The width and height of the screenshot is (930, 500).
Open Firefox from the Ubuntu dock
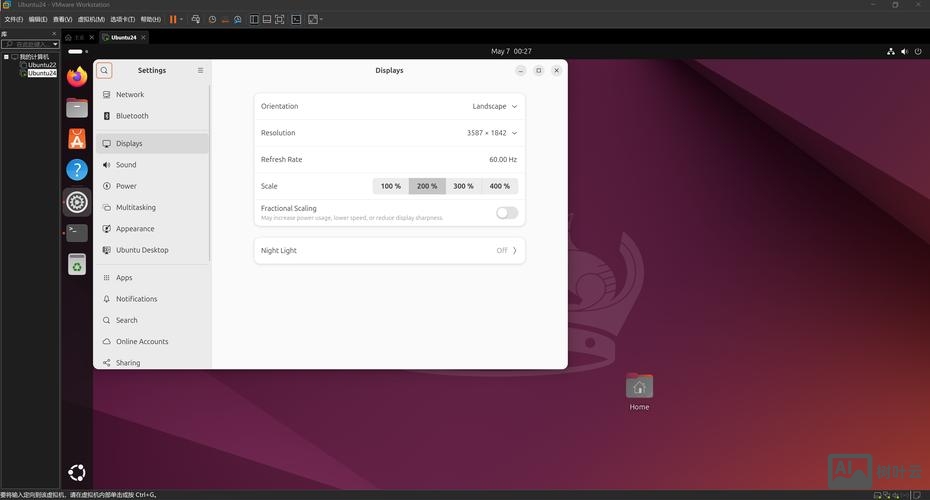[x=77, y=77]
